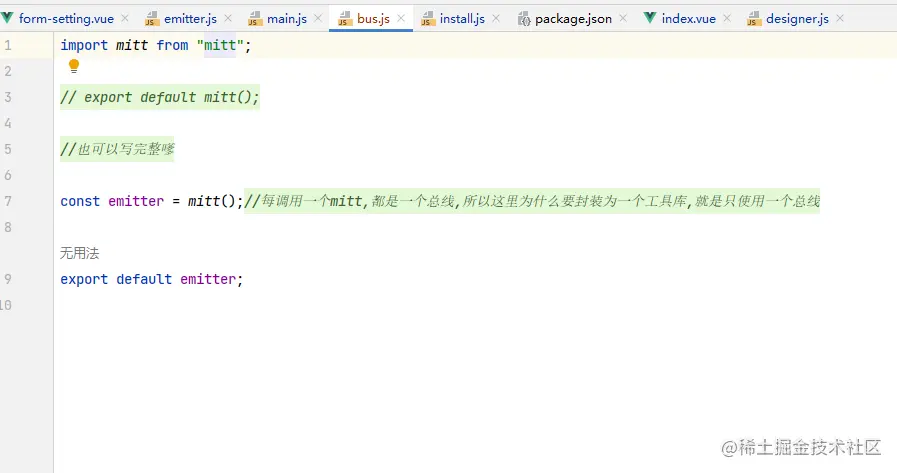
Task: Open the index.vue tab
Action: click(x=688, y=18)
